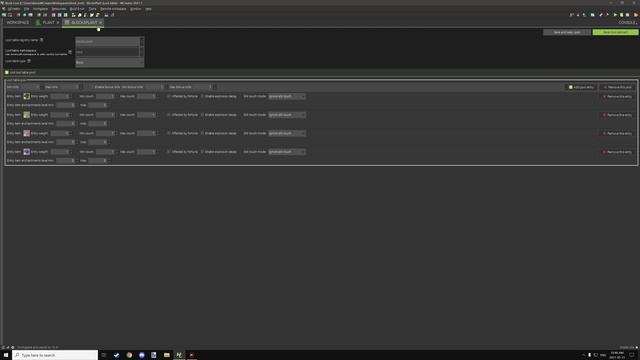640x360 pixels.
Task: Remove the first pool entry
Action: 618,97
